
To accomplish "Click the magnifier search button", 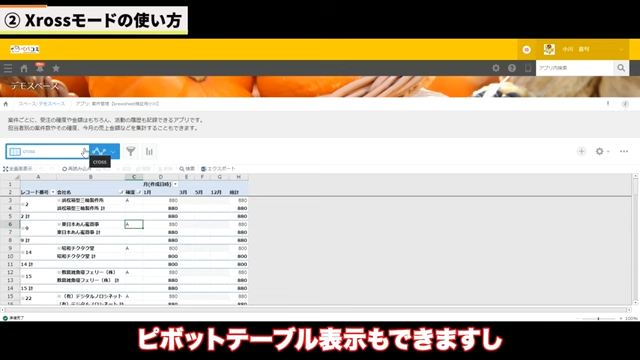I will [621, 68].
